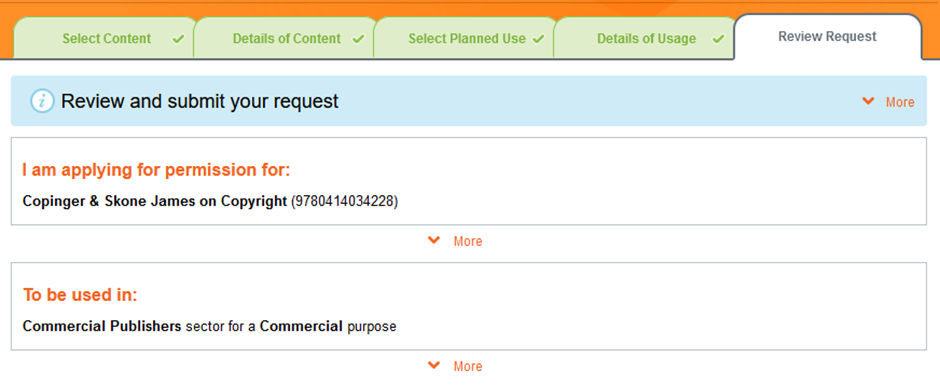Click the Copinger & Skone James on Copyright title
The width and height of the screenshot is (940, 385).
point(155,201)
